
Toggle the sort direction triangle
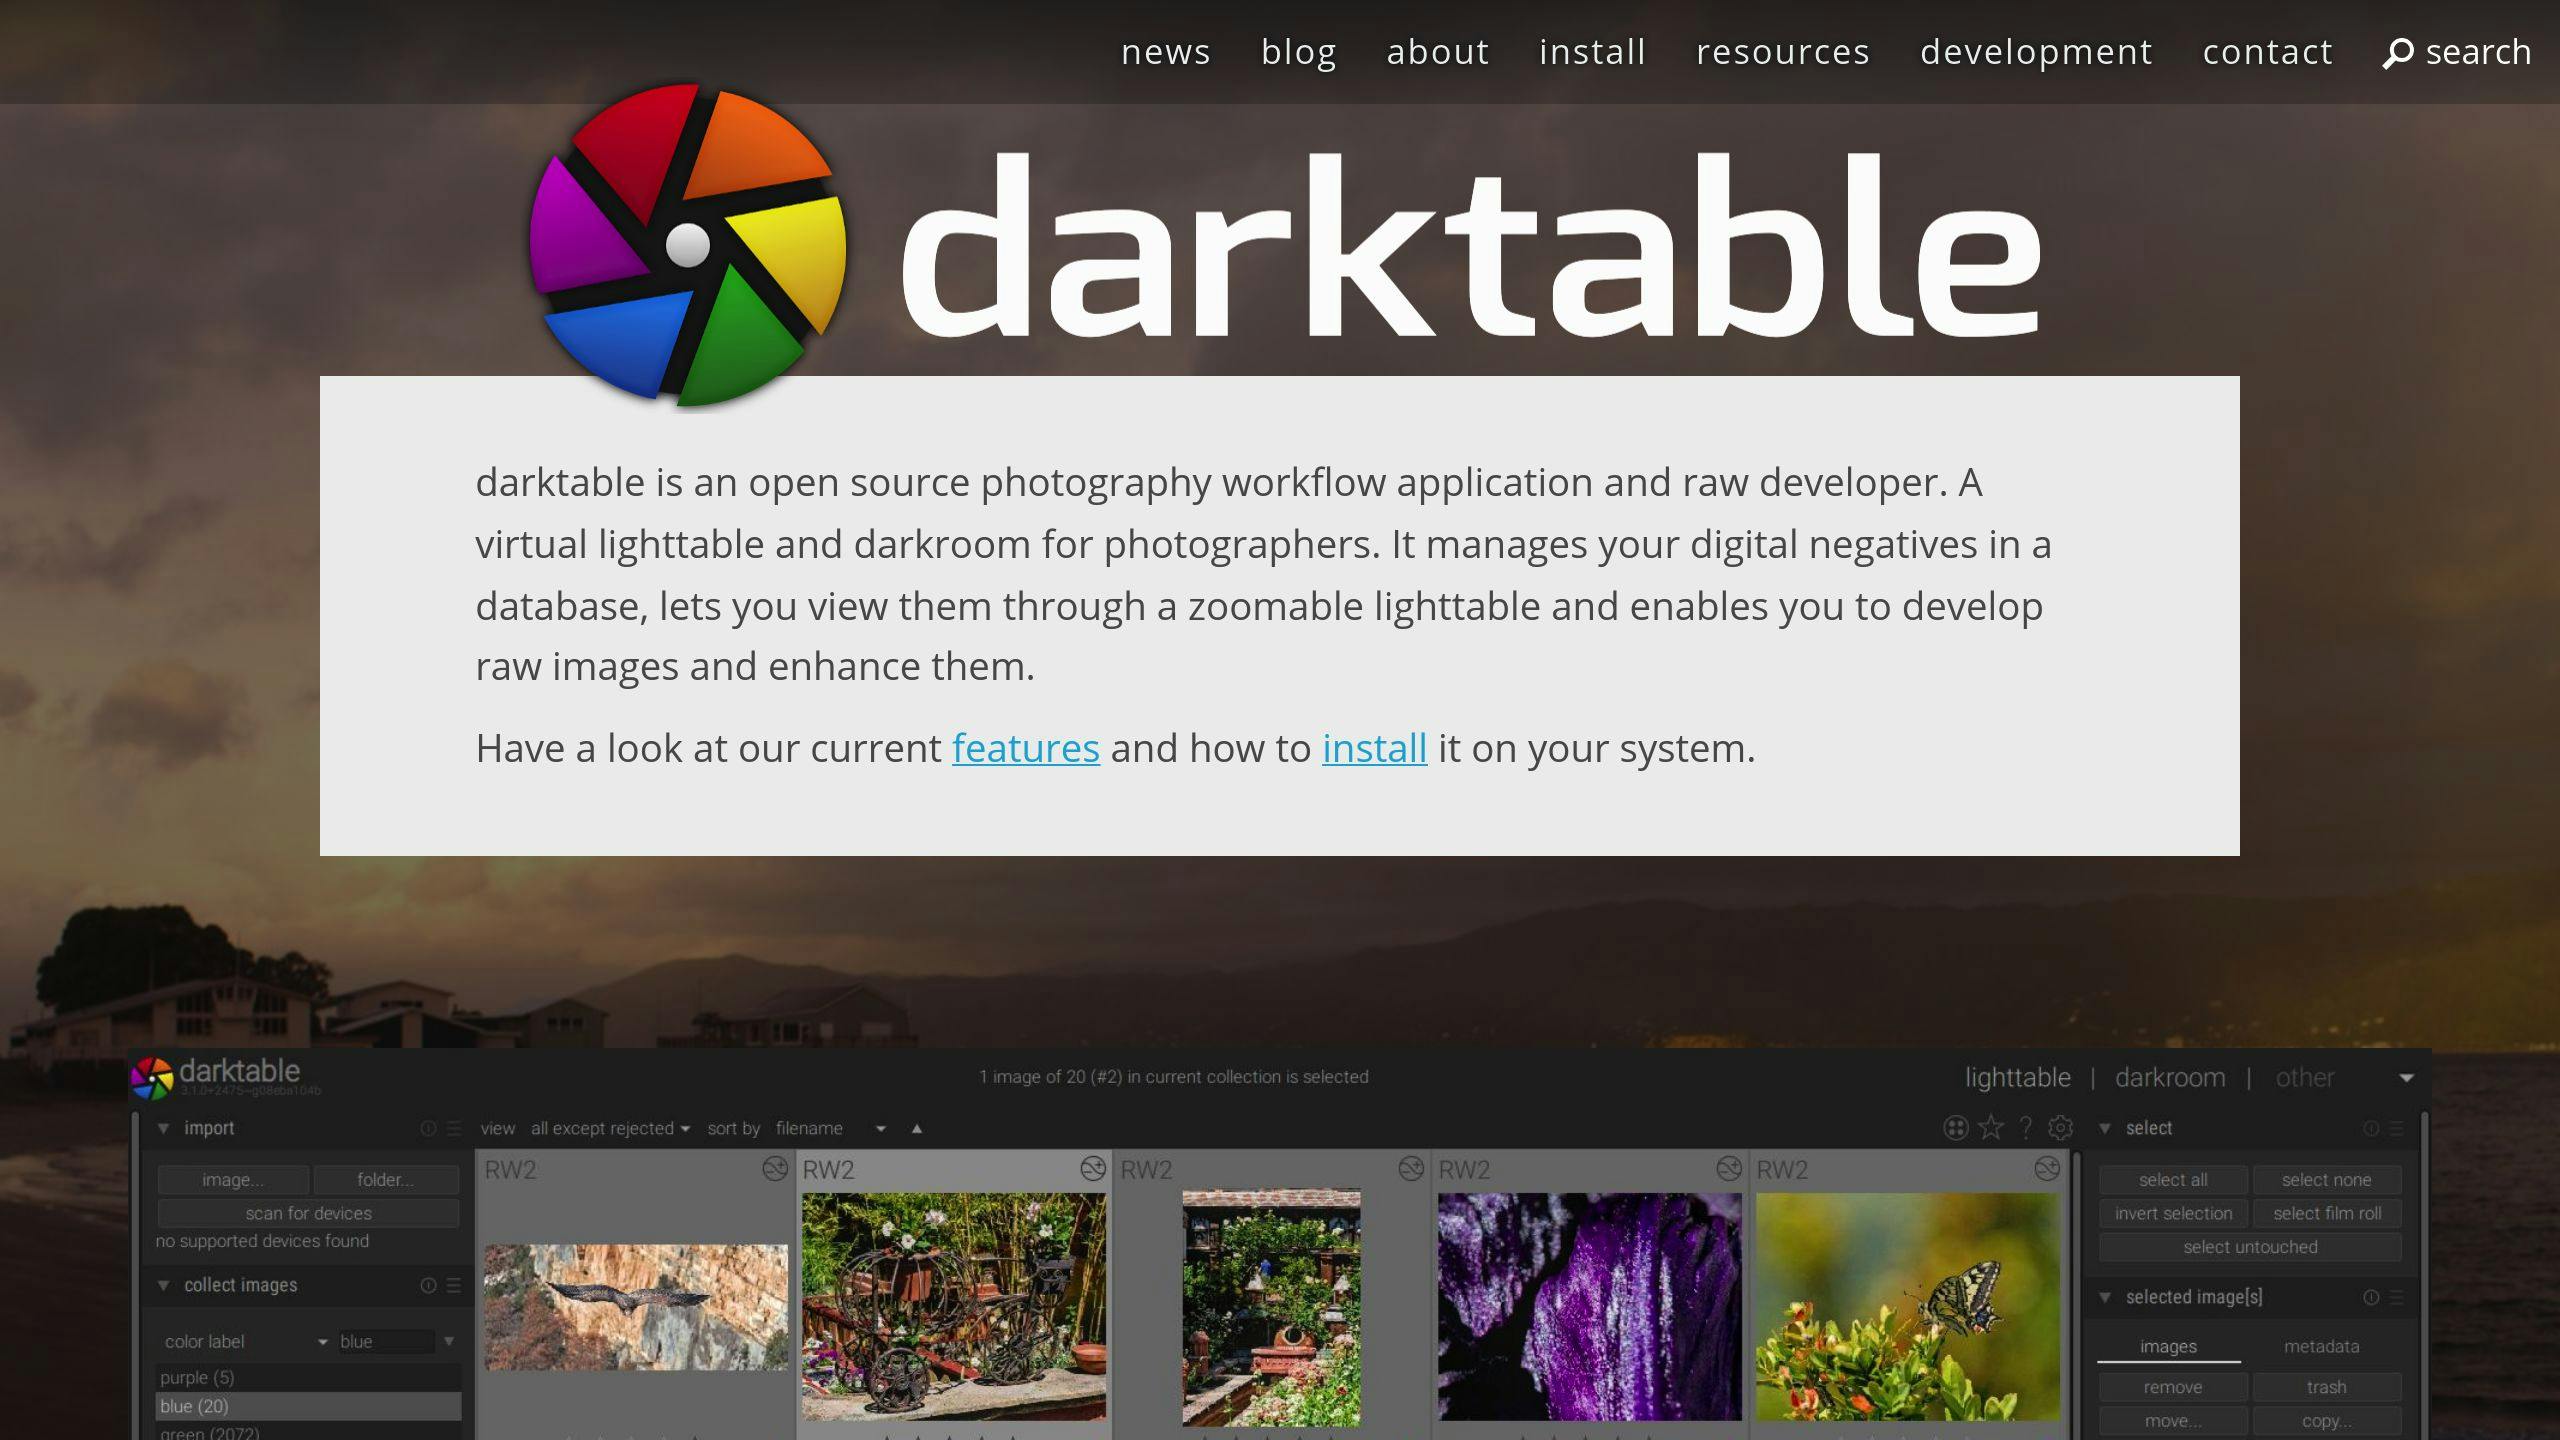[916, 1129]
